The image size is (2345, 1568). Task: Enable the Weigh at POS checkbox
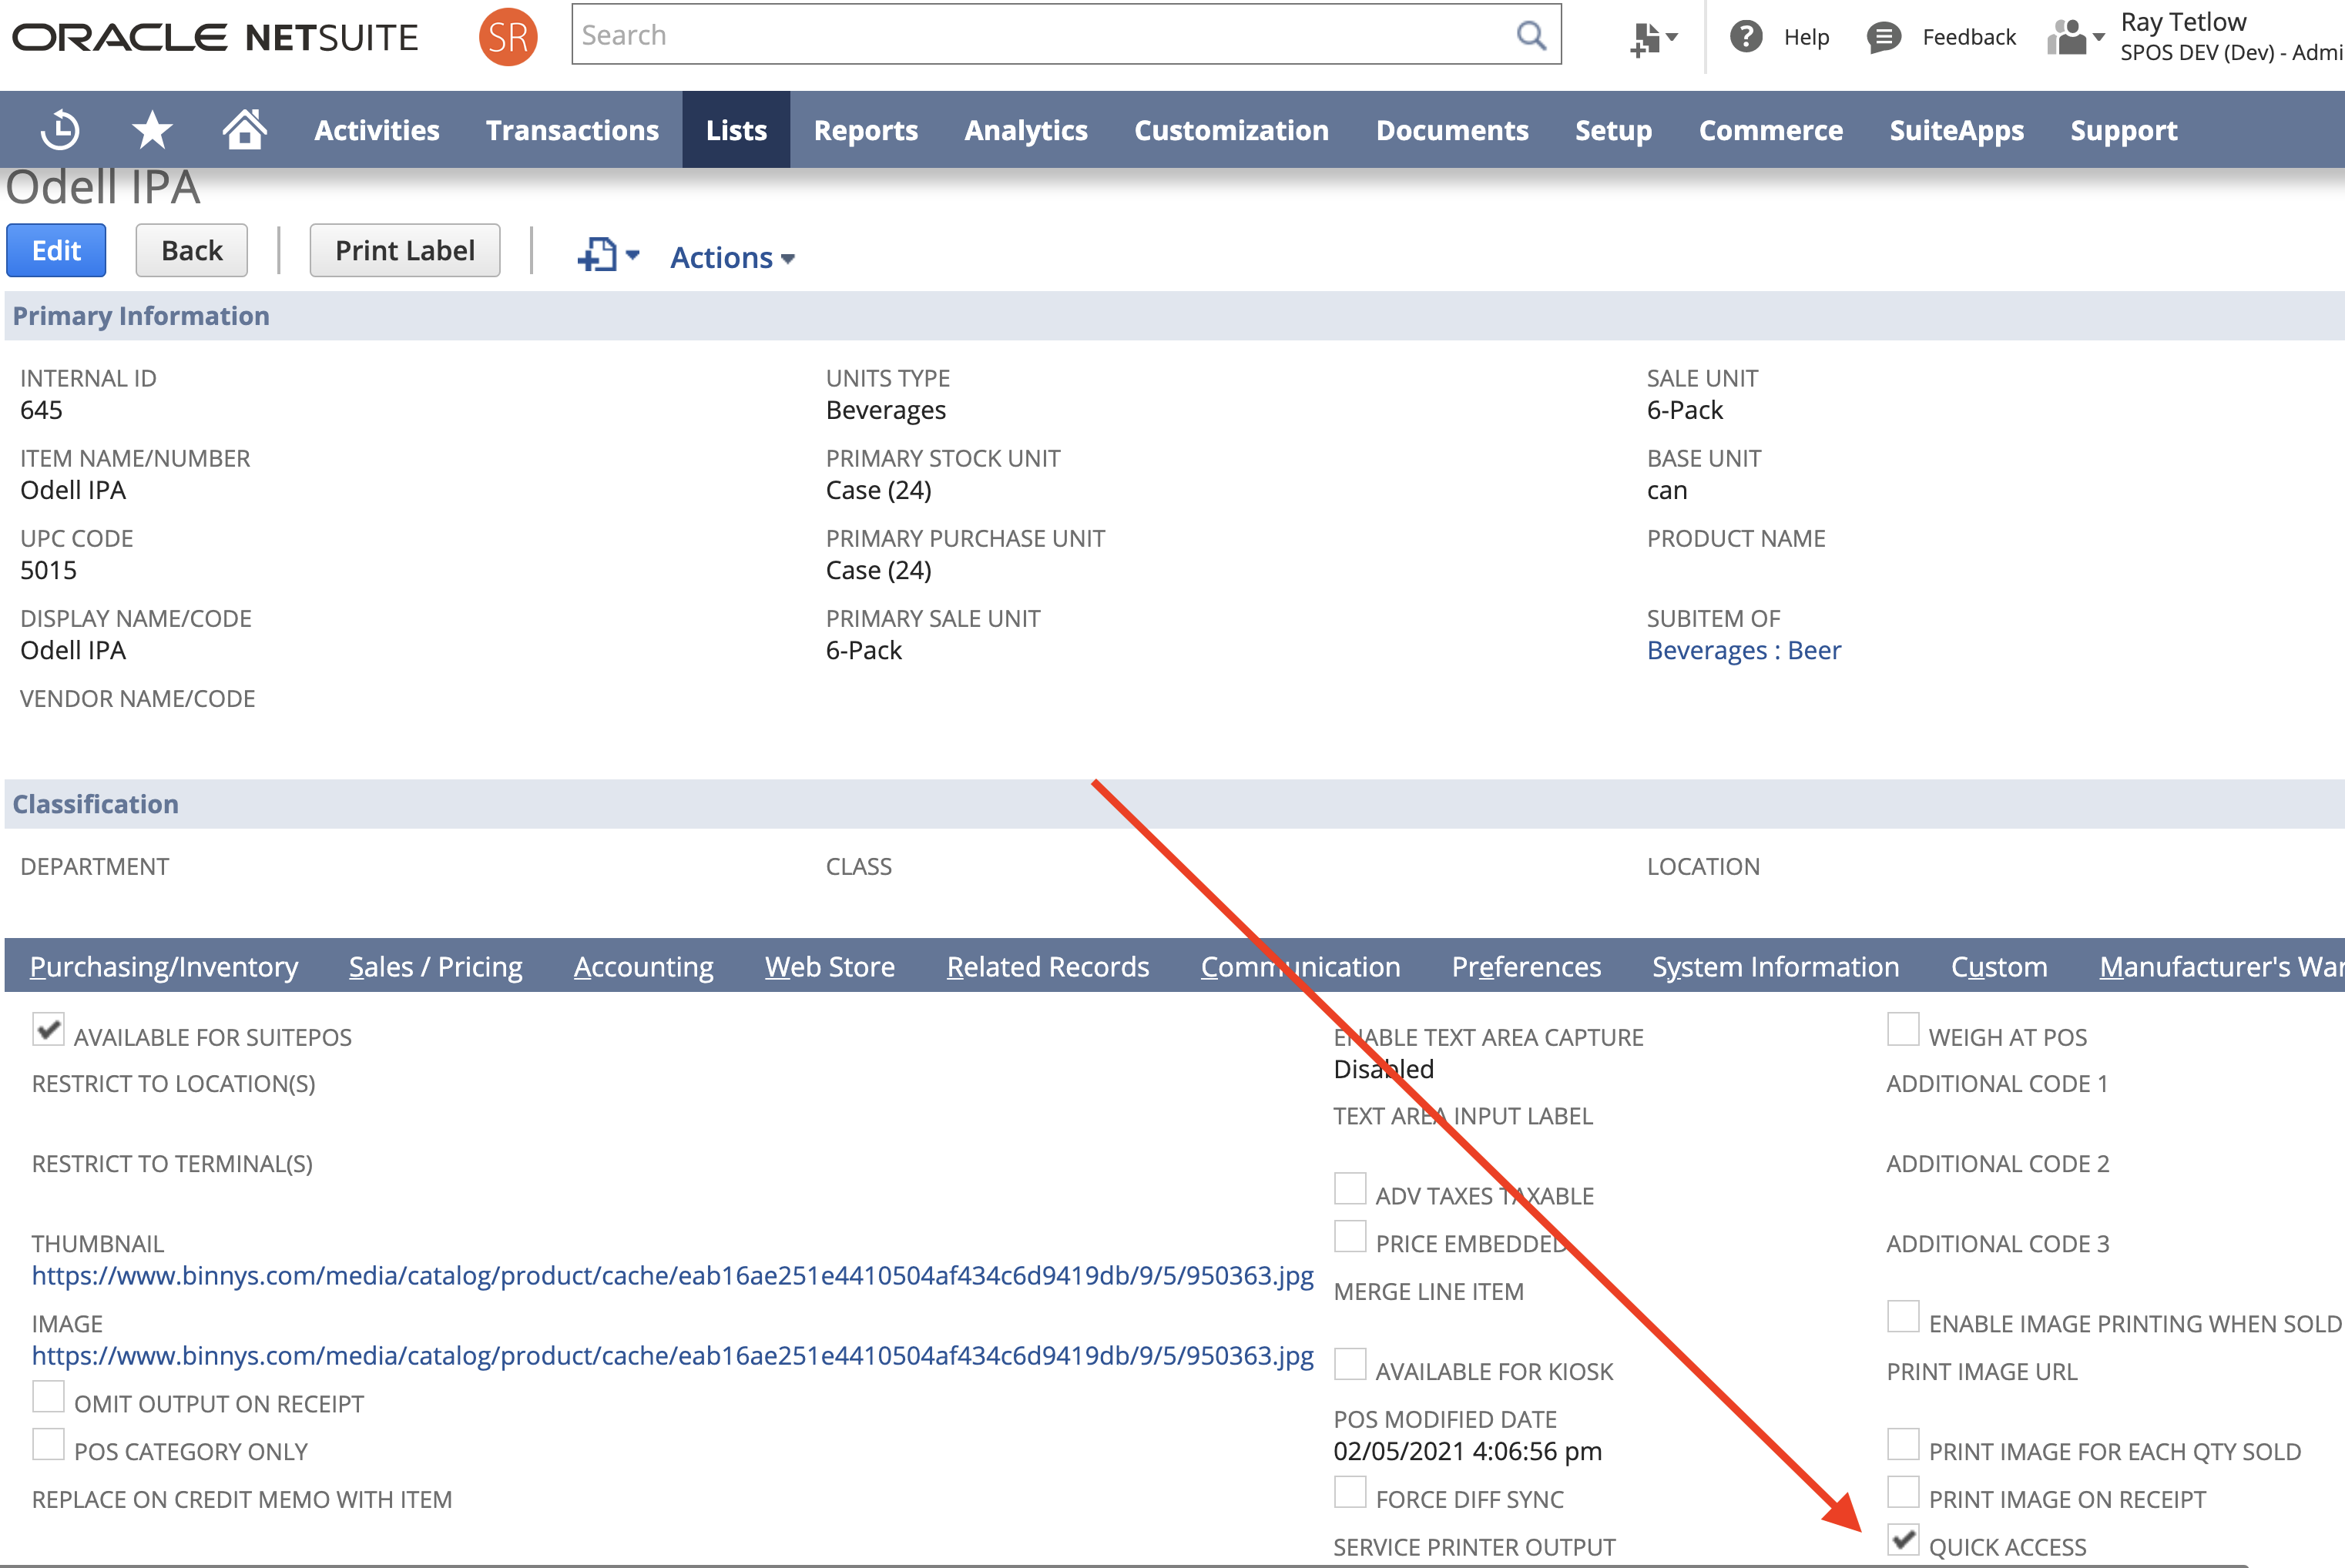[x=1903, y=1029]
